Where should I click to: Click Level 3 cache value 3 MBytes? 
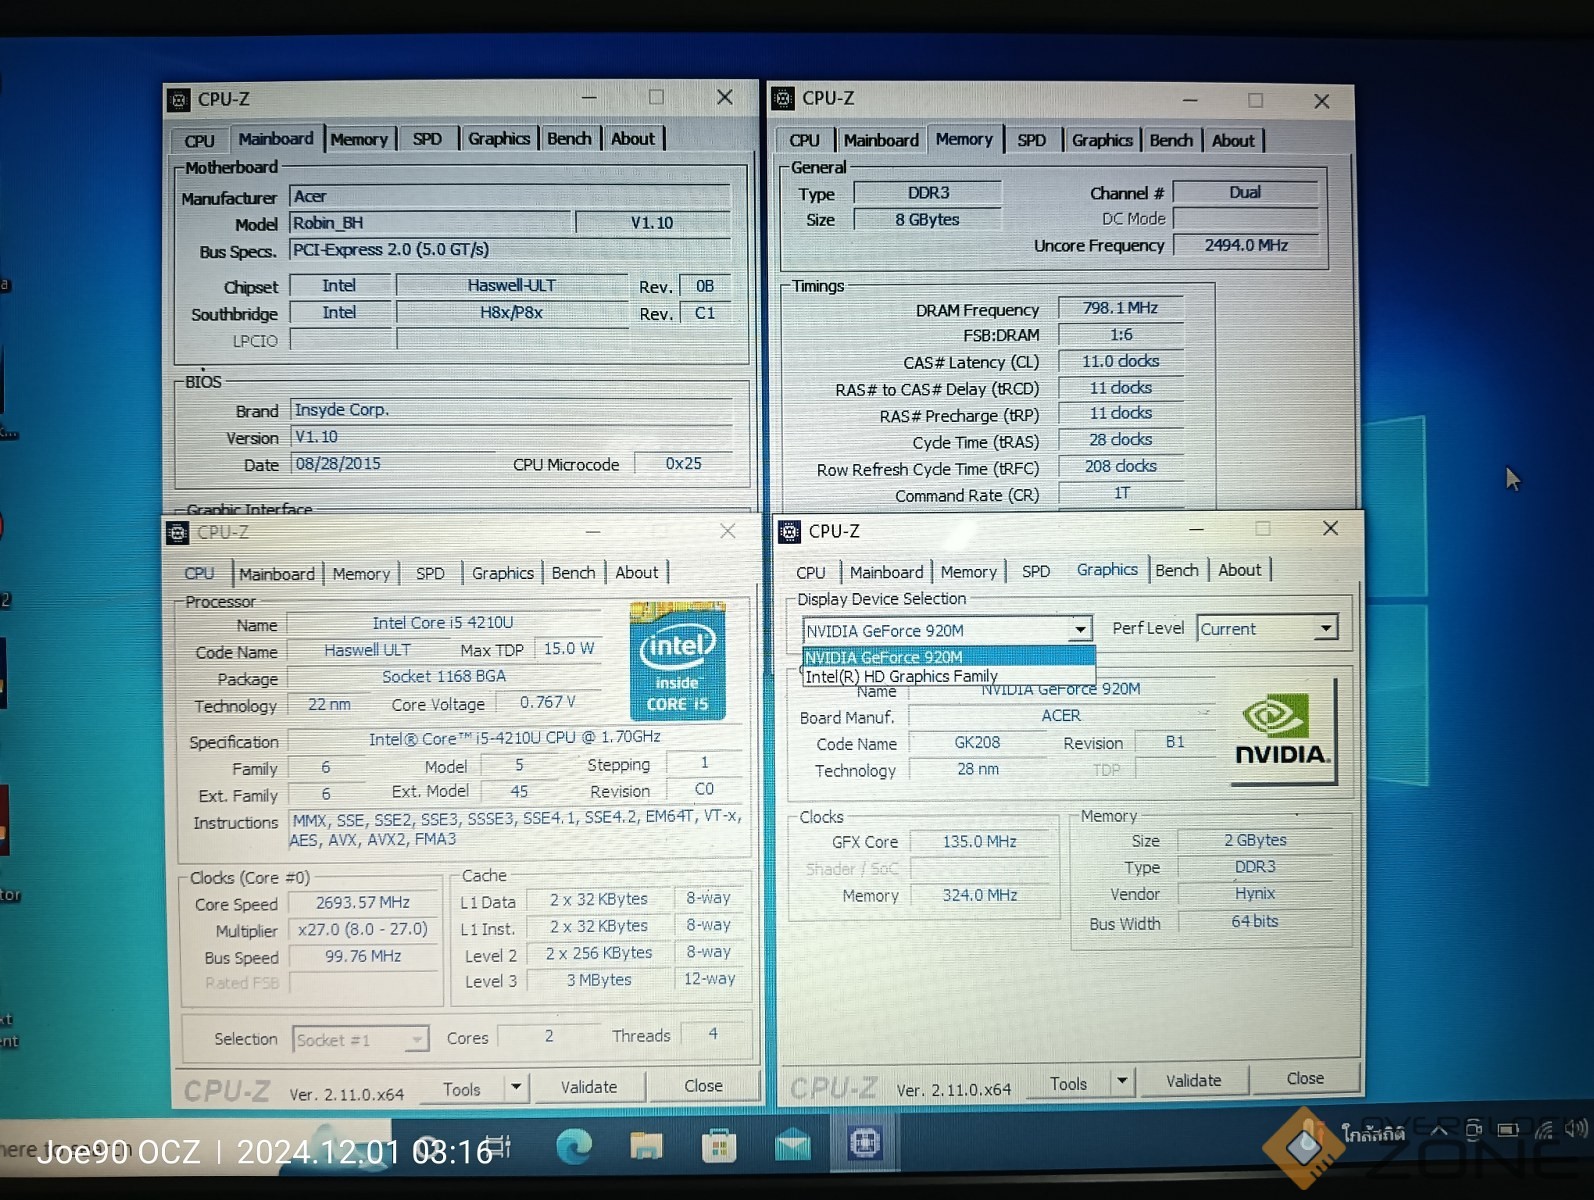(599, 981)
